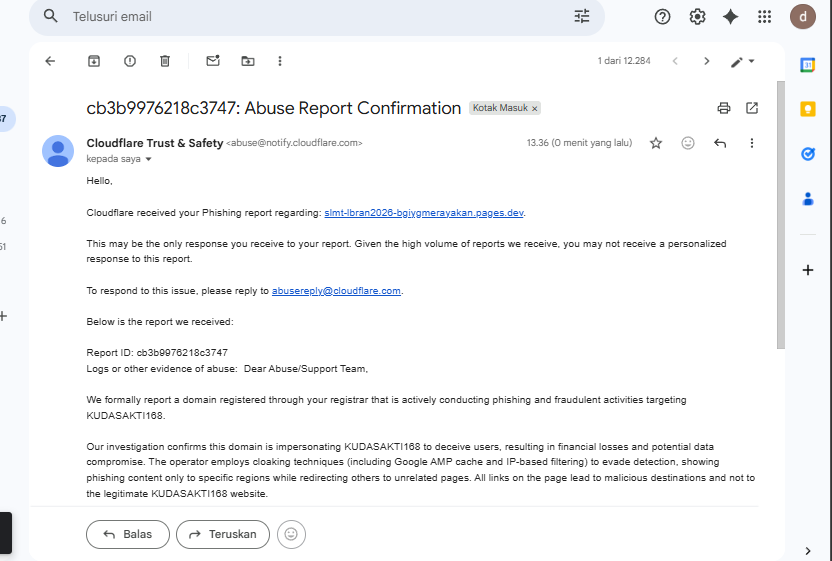Screen dimensions: 832x561
Task: Open Gmail support help icon
Action: [x=662, y=17]
